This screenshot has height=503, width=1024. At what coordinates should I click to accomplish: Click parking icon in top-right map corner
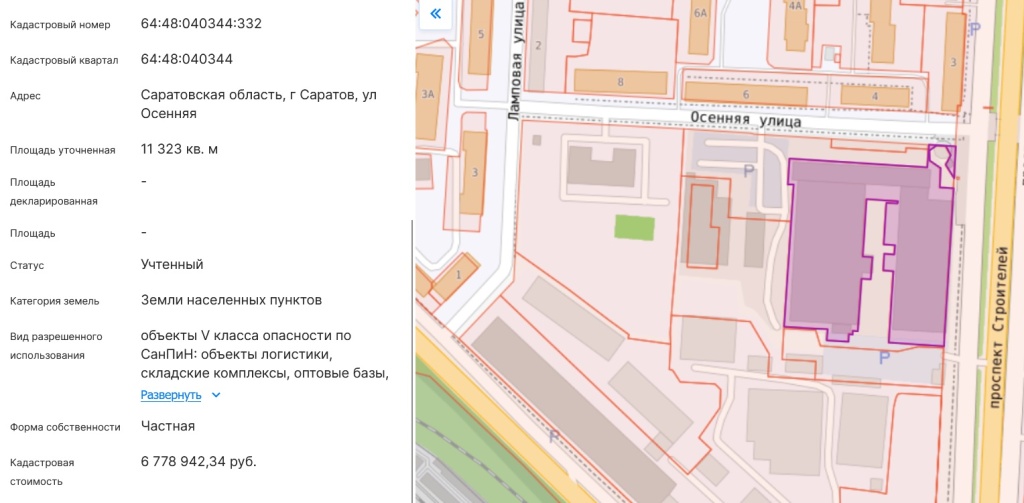point(975,29)
